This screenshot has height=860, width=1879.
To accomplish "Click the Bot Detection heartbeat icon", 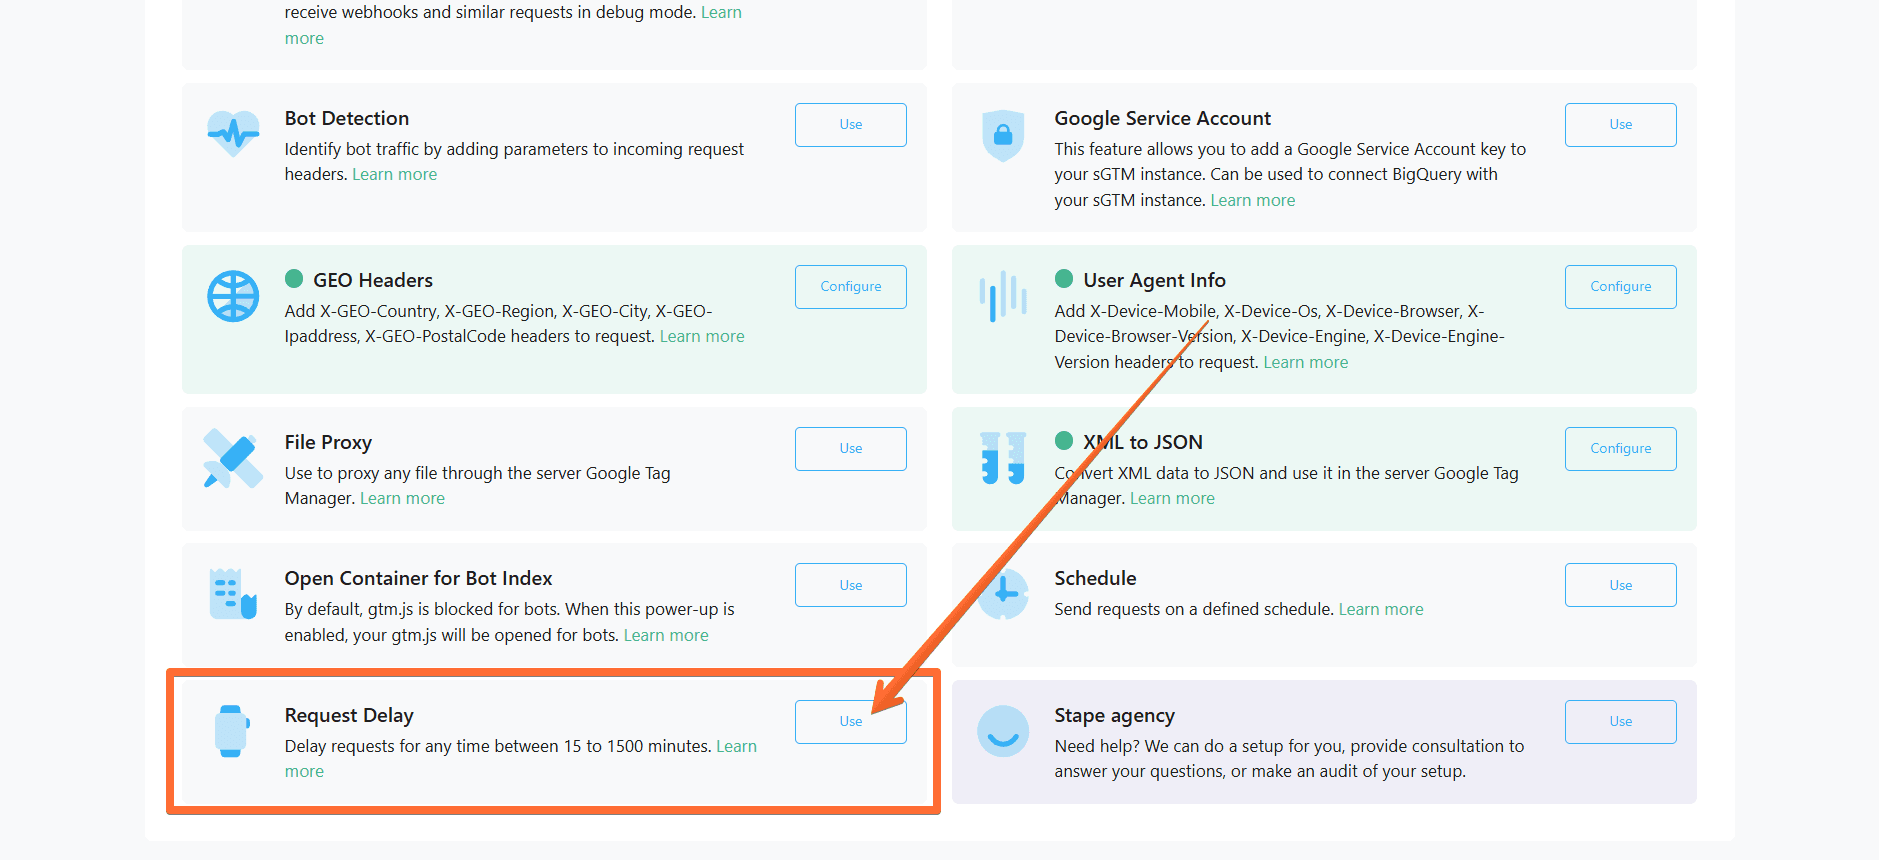I will tap(233, 133).
